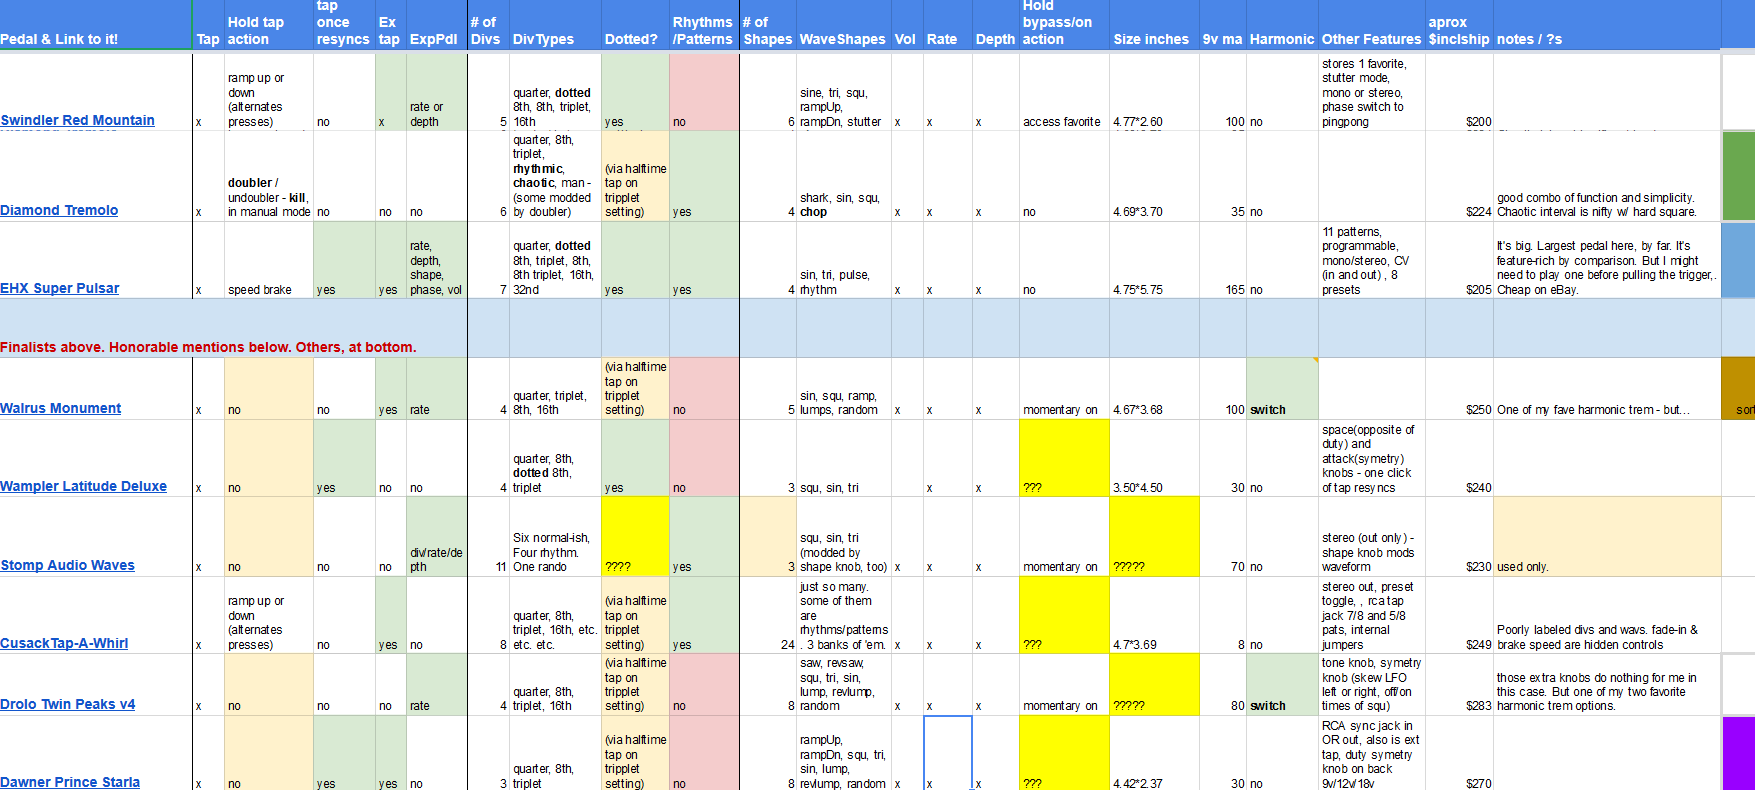1755x790 pixels.
Task: Select the '4.75*5.75' size cell
Action: coord(1154,260)
